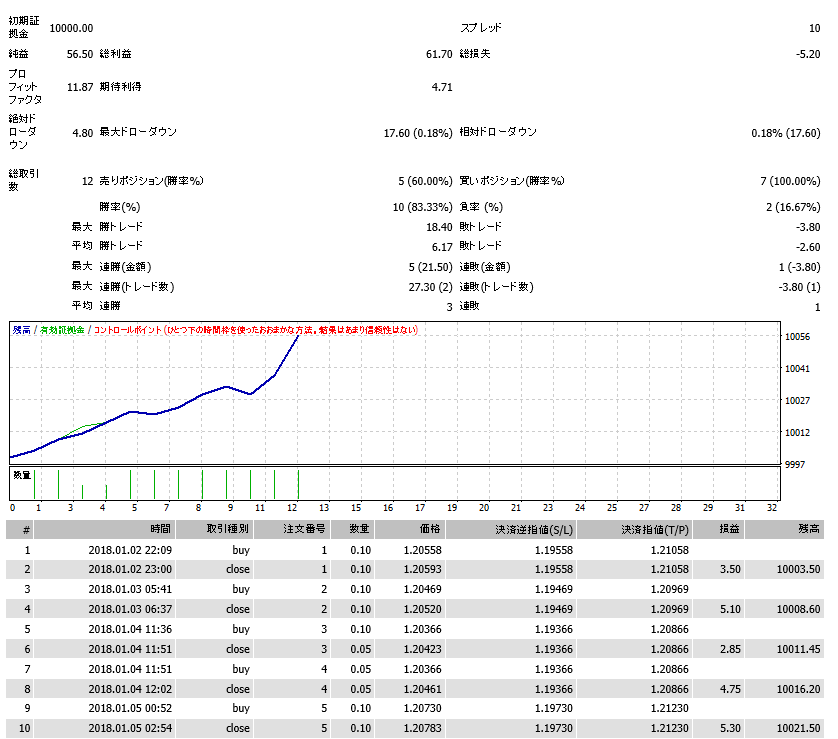
Task: Select the balance 10003.50
Action: point(798,570)
